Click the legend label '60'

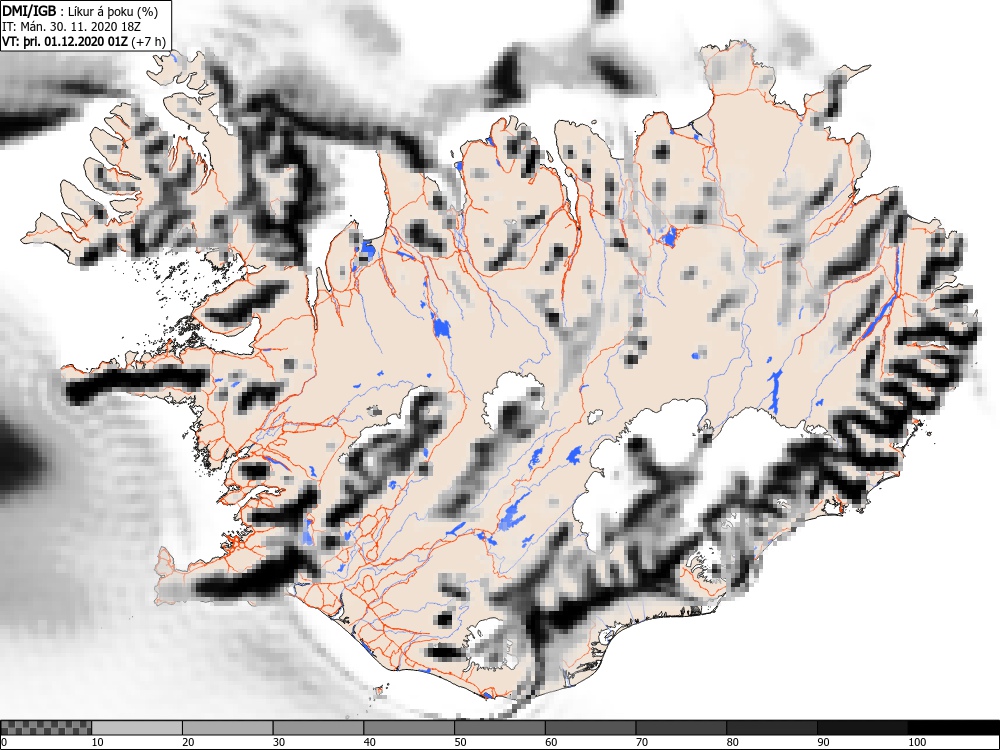click(x=550, y=742)
